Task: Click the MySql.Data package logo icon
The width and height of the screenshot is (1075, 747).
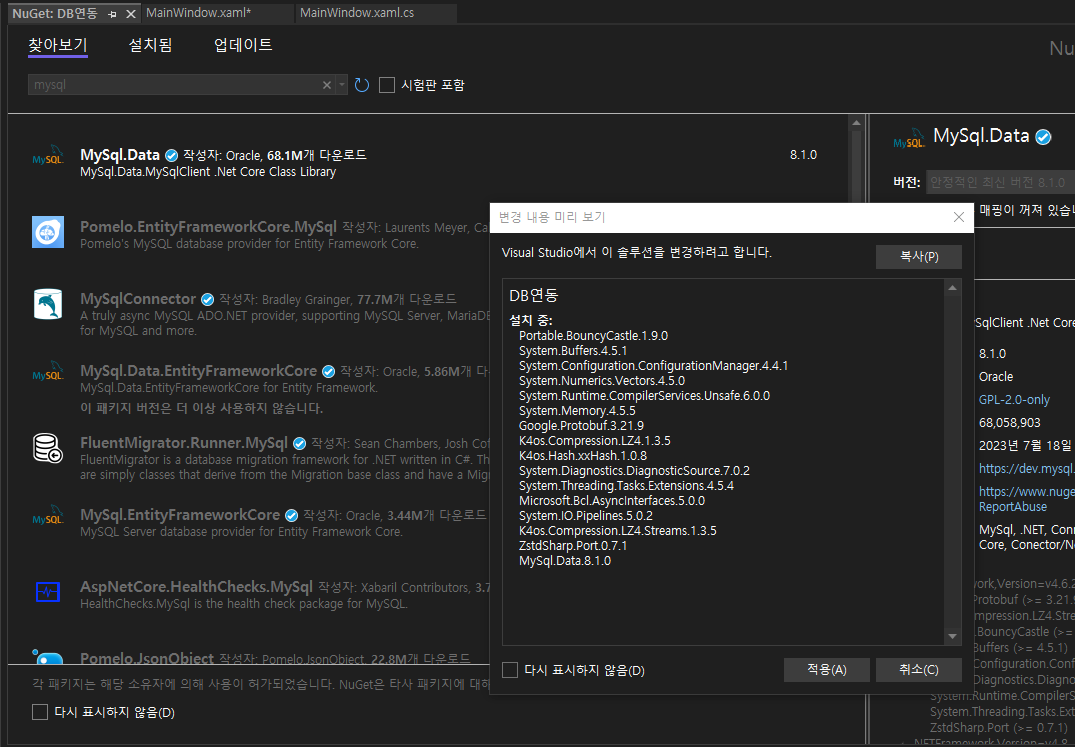Action: point(48,156)
